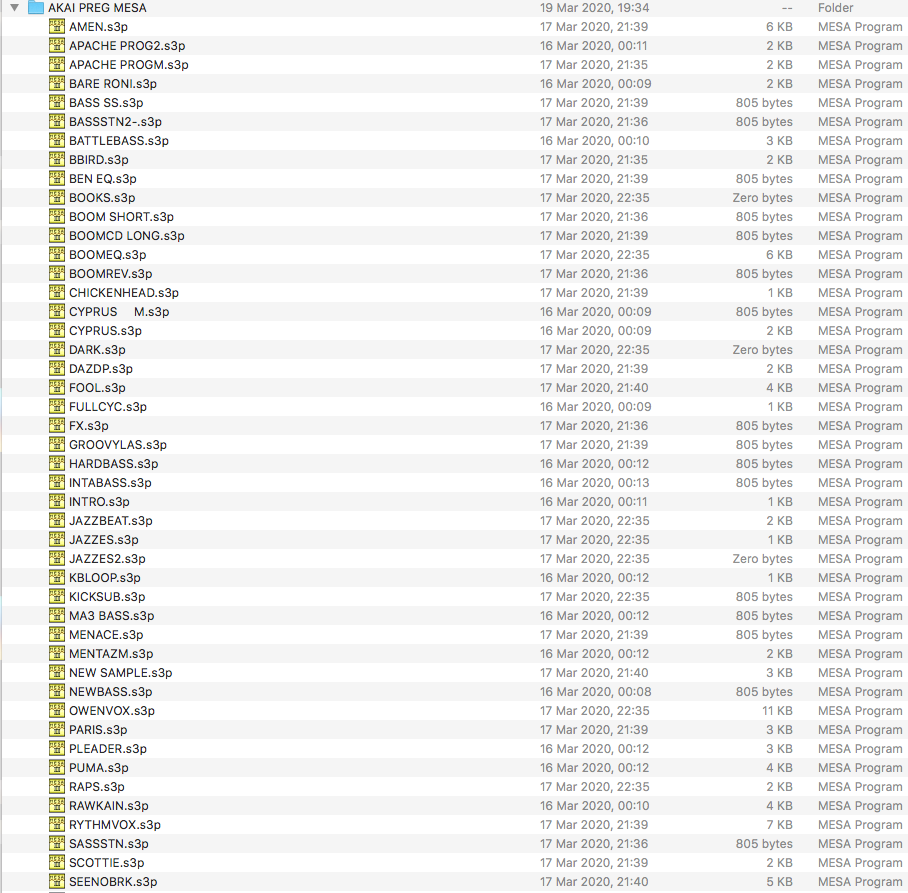Click the CYPRUS.s3p file icon

point(57,331)
